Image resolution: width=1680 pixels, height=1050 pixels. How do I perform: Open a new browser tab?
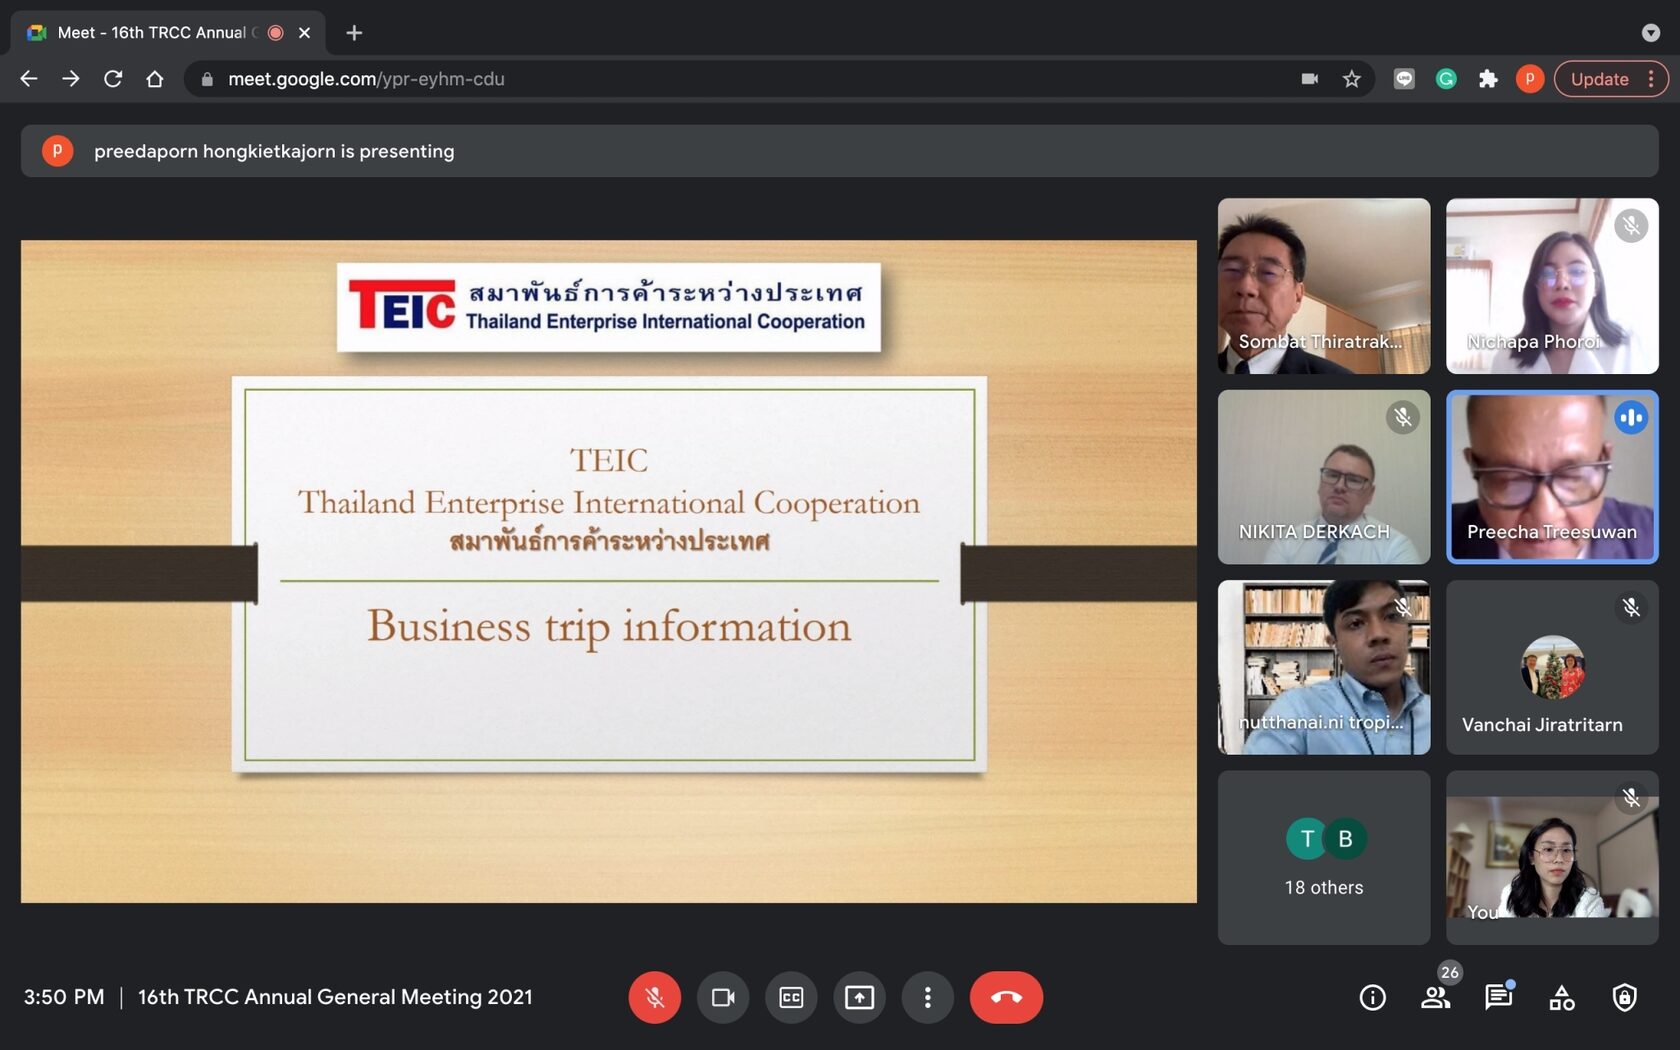coord(354,33)
